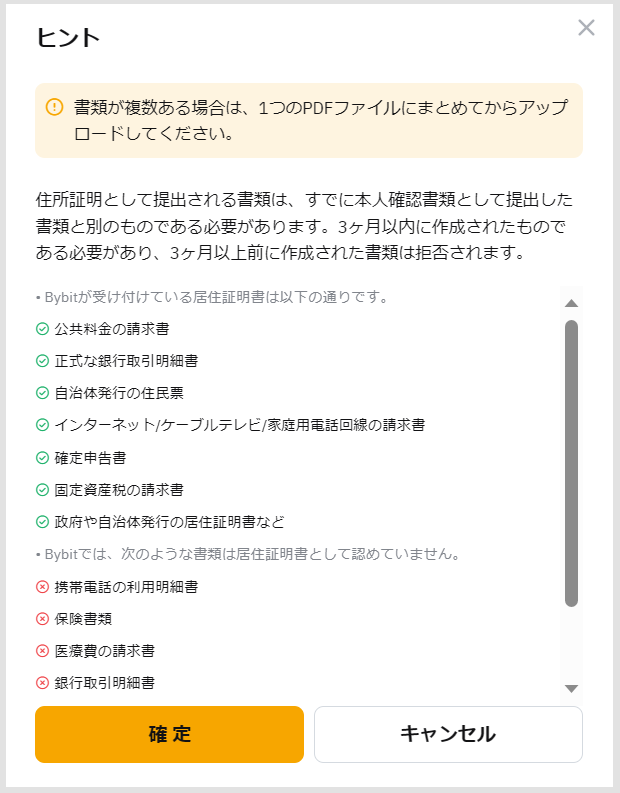Close the ヒント dialog with X

click(x=586, y=28)
